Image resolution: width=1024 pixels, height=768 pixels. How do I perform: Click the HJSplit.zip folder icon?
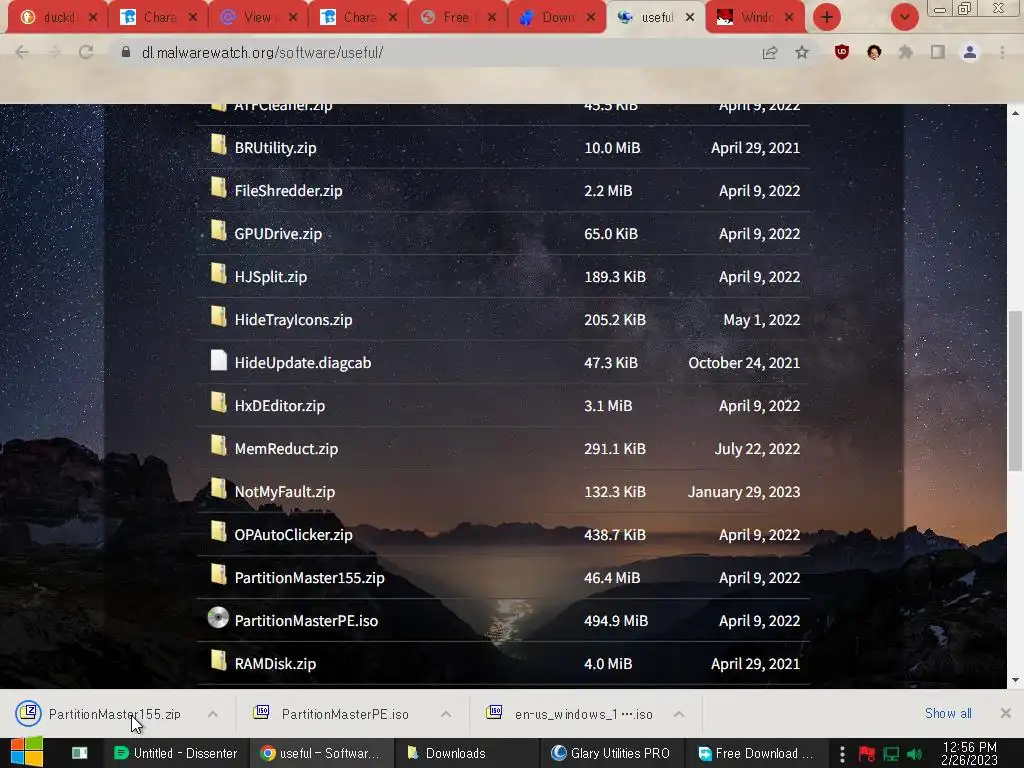click(218, 274)
